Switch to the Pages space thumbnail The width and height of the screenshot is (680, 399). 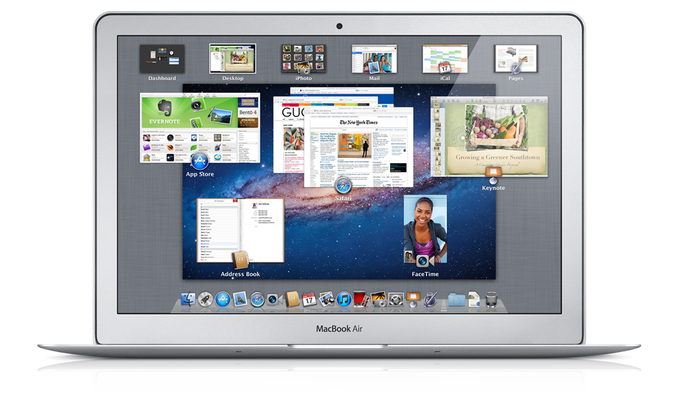pyautogui.click(x=516, y=59)
